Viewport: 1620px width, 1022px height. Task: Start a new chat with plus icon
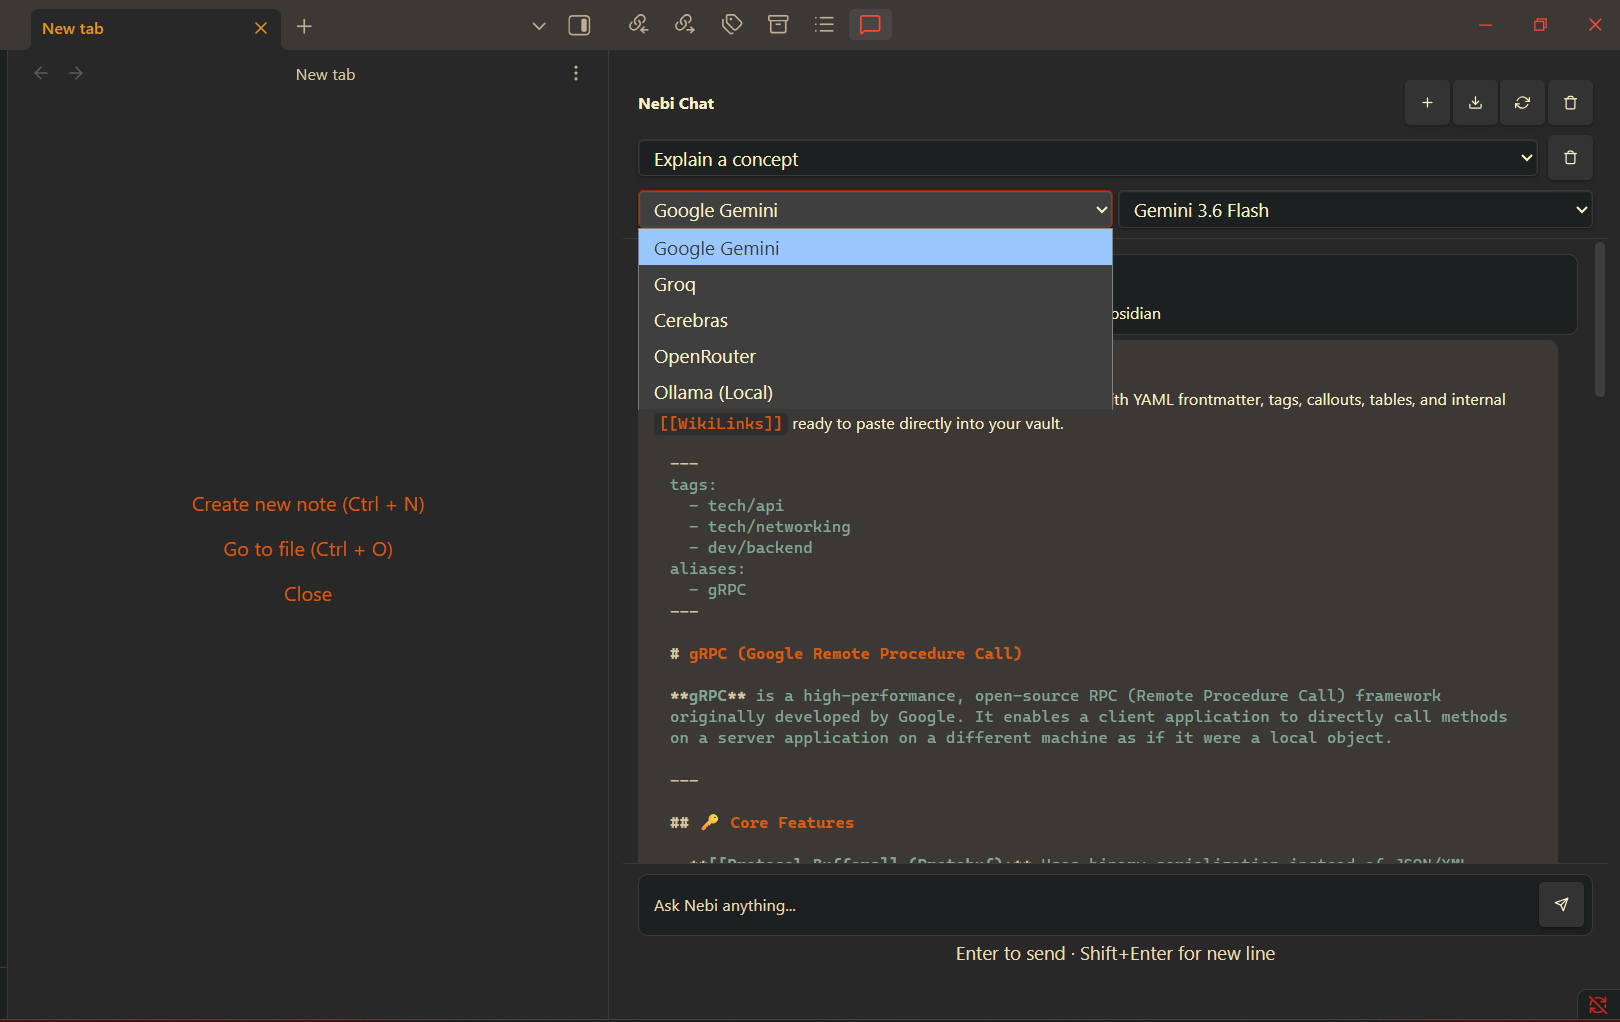(1427, 103)
